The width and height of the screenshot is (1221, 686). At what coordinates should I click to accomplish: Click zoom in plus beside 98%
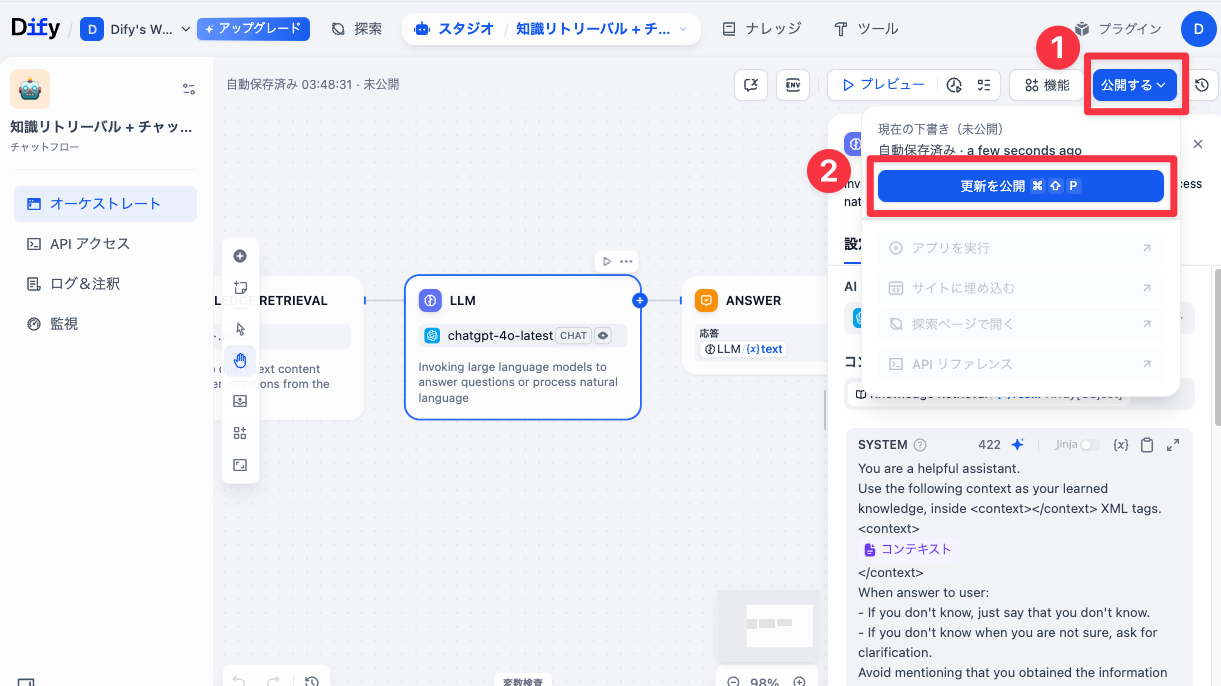(799, 682)
